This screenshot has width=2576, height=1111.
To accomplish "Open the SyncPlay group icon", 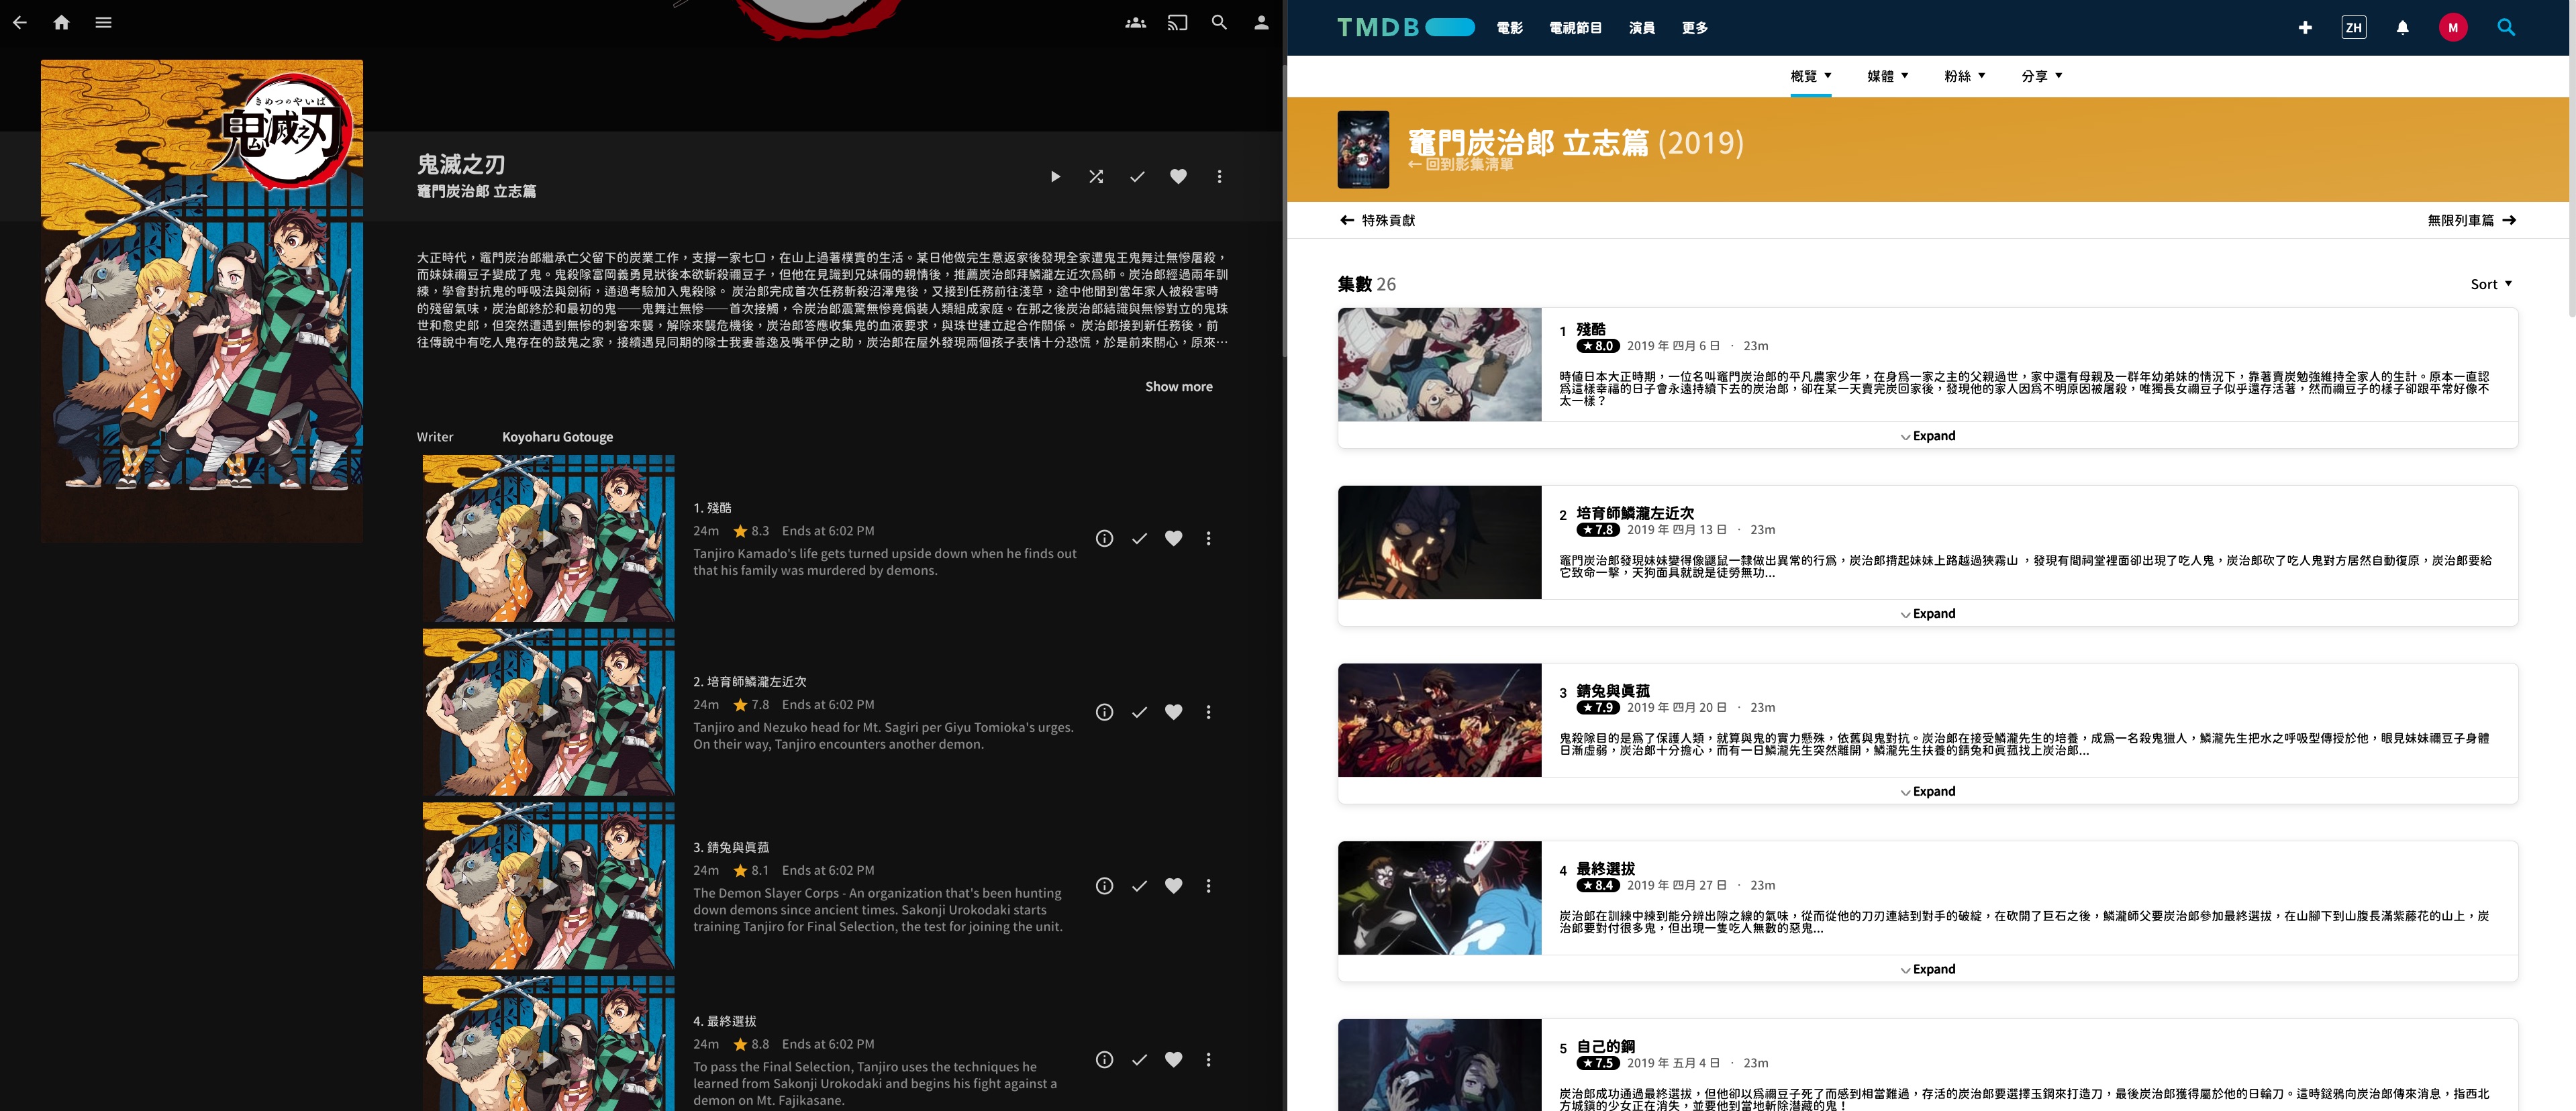I will pyautogui.click(x=1135, y=22).
